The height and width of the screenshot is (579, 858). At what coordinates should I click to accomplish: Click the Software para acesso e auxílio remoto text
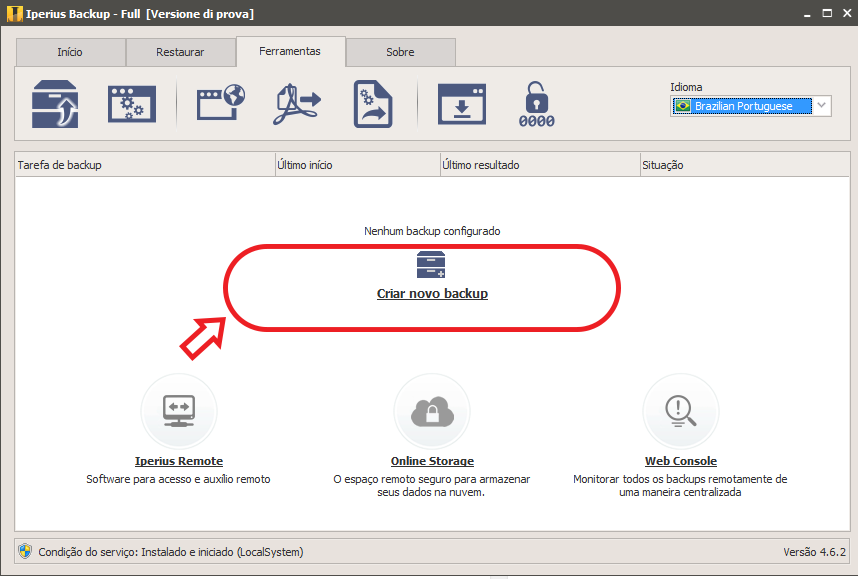[178, 479]
